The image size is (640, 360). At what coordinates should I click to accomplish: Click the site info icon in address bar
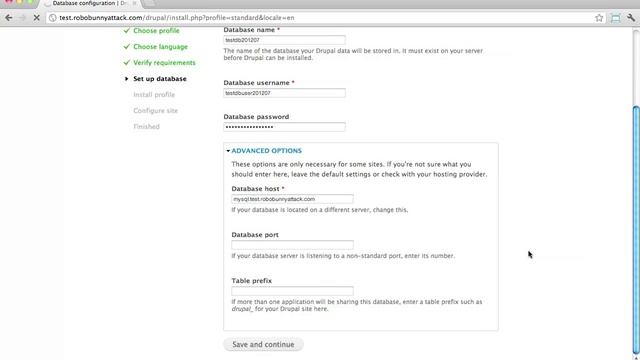[53, 18]
